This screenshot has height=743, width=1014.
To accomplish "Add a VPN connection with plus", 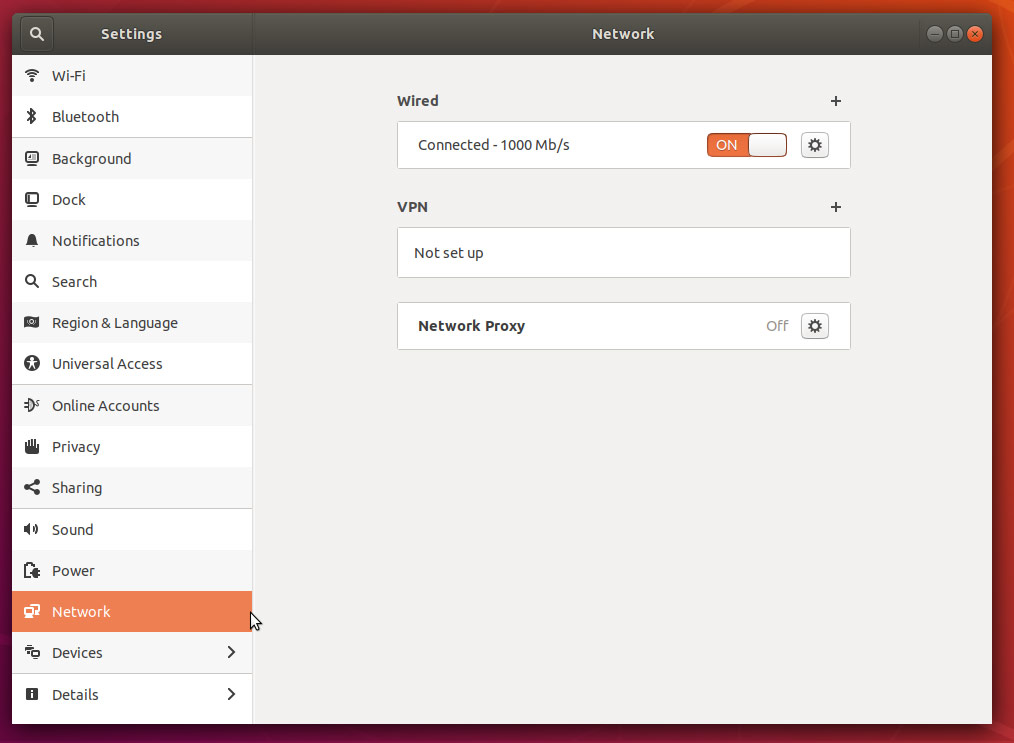I will point(836,207).
